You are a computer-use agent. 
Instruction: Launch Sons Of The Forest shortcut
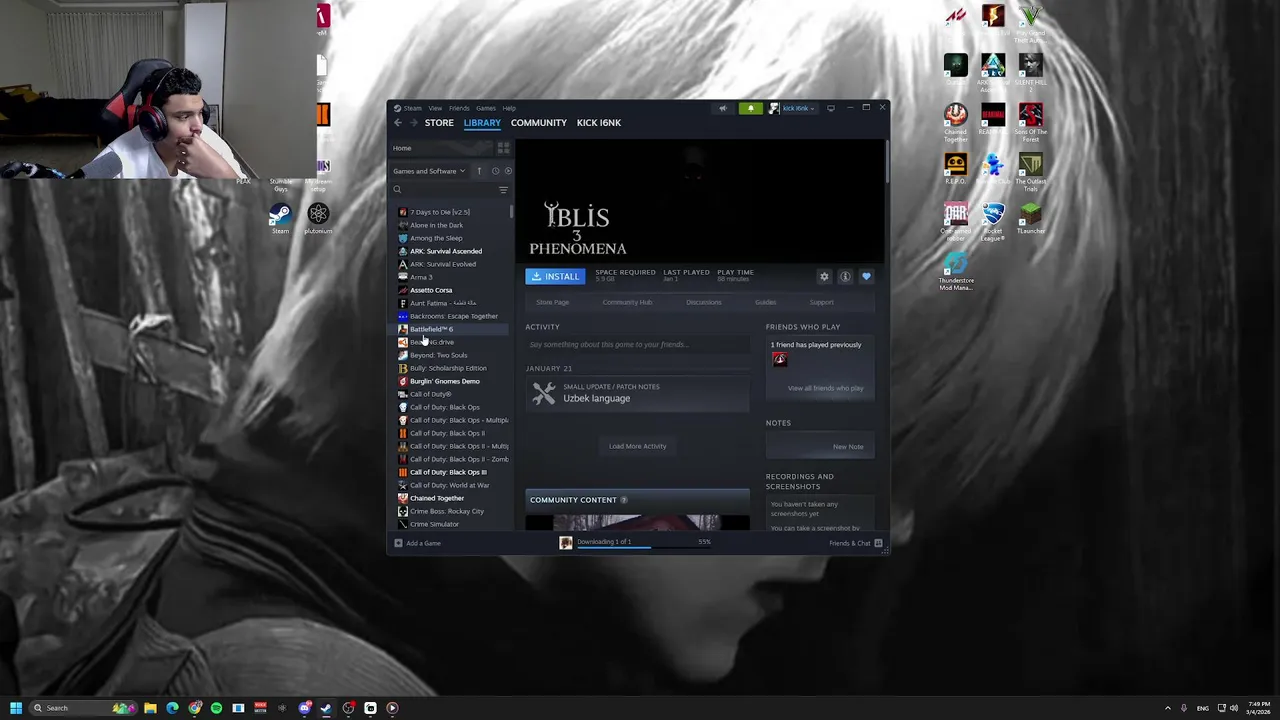pos(1030,122)
